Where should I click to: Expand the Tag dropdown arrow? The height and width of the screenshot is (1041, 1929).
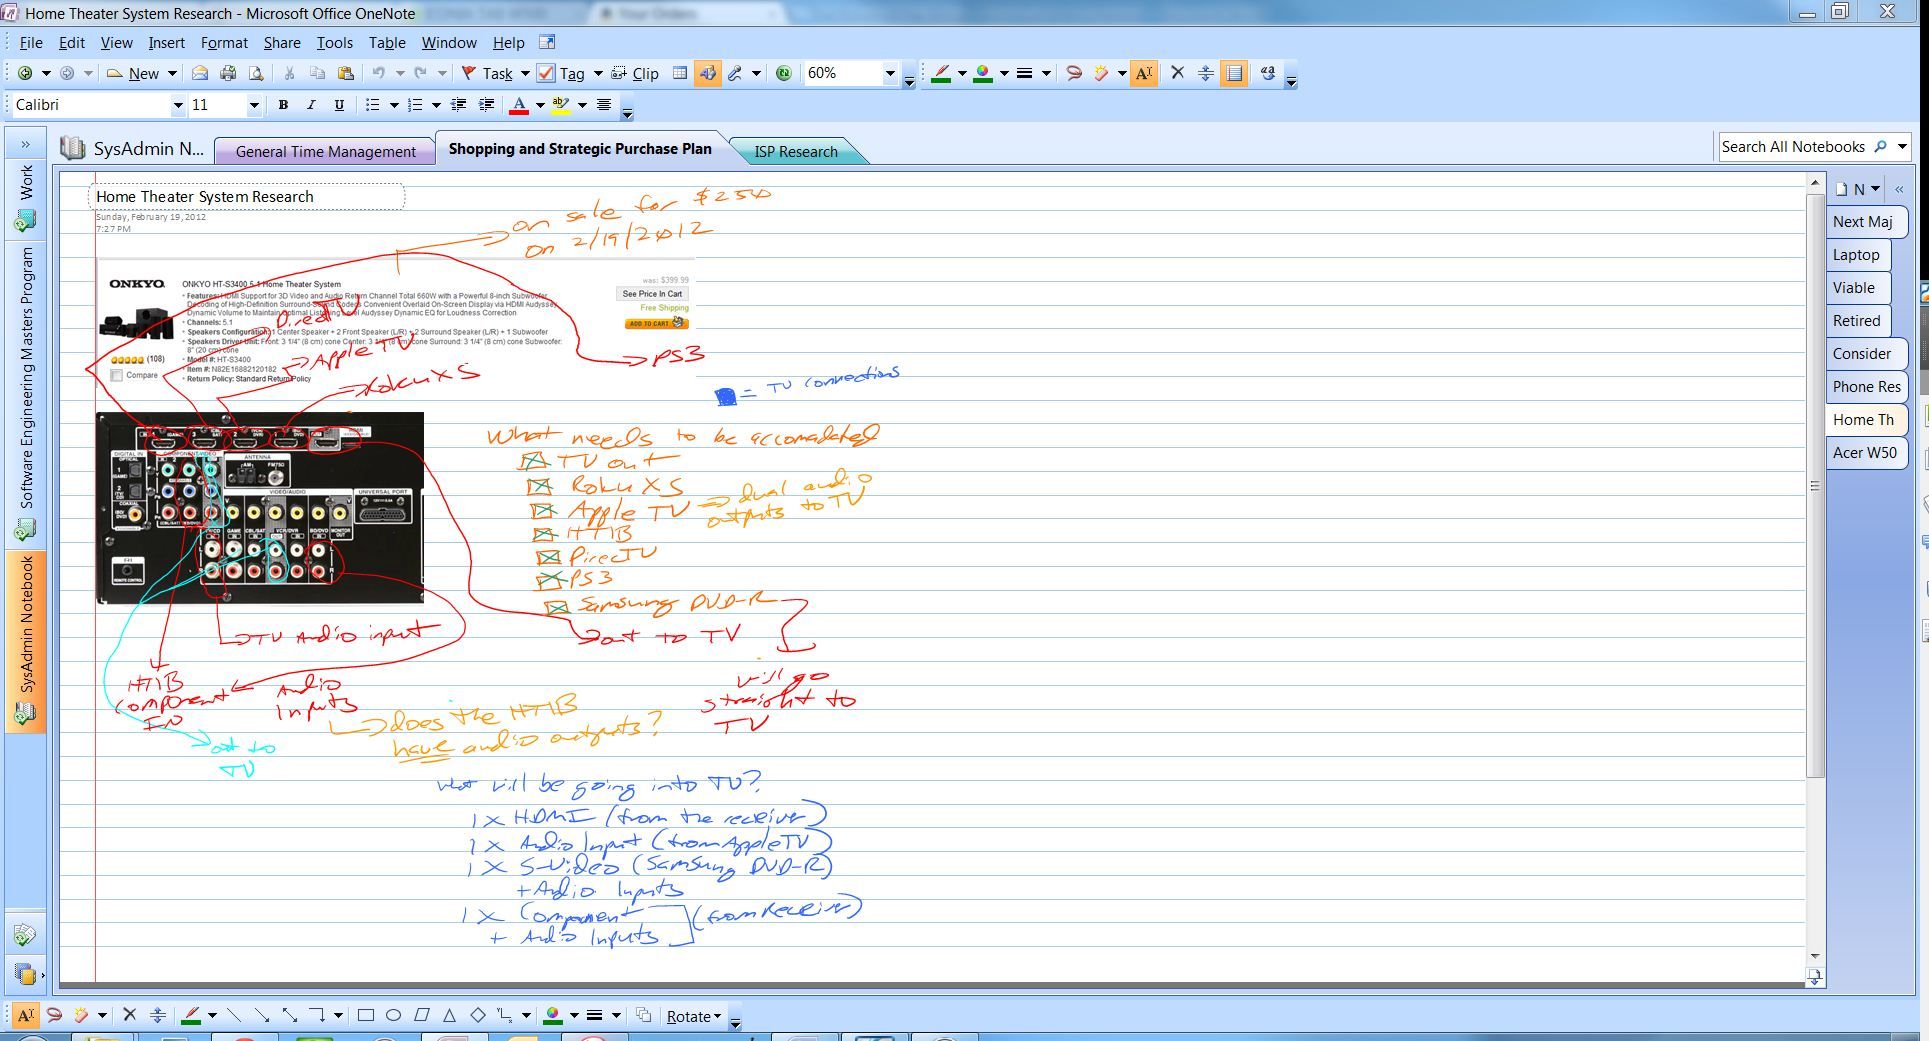[x=598, y=73]
